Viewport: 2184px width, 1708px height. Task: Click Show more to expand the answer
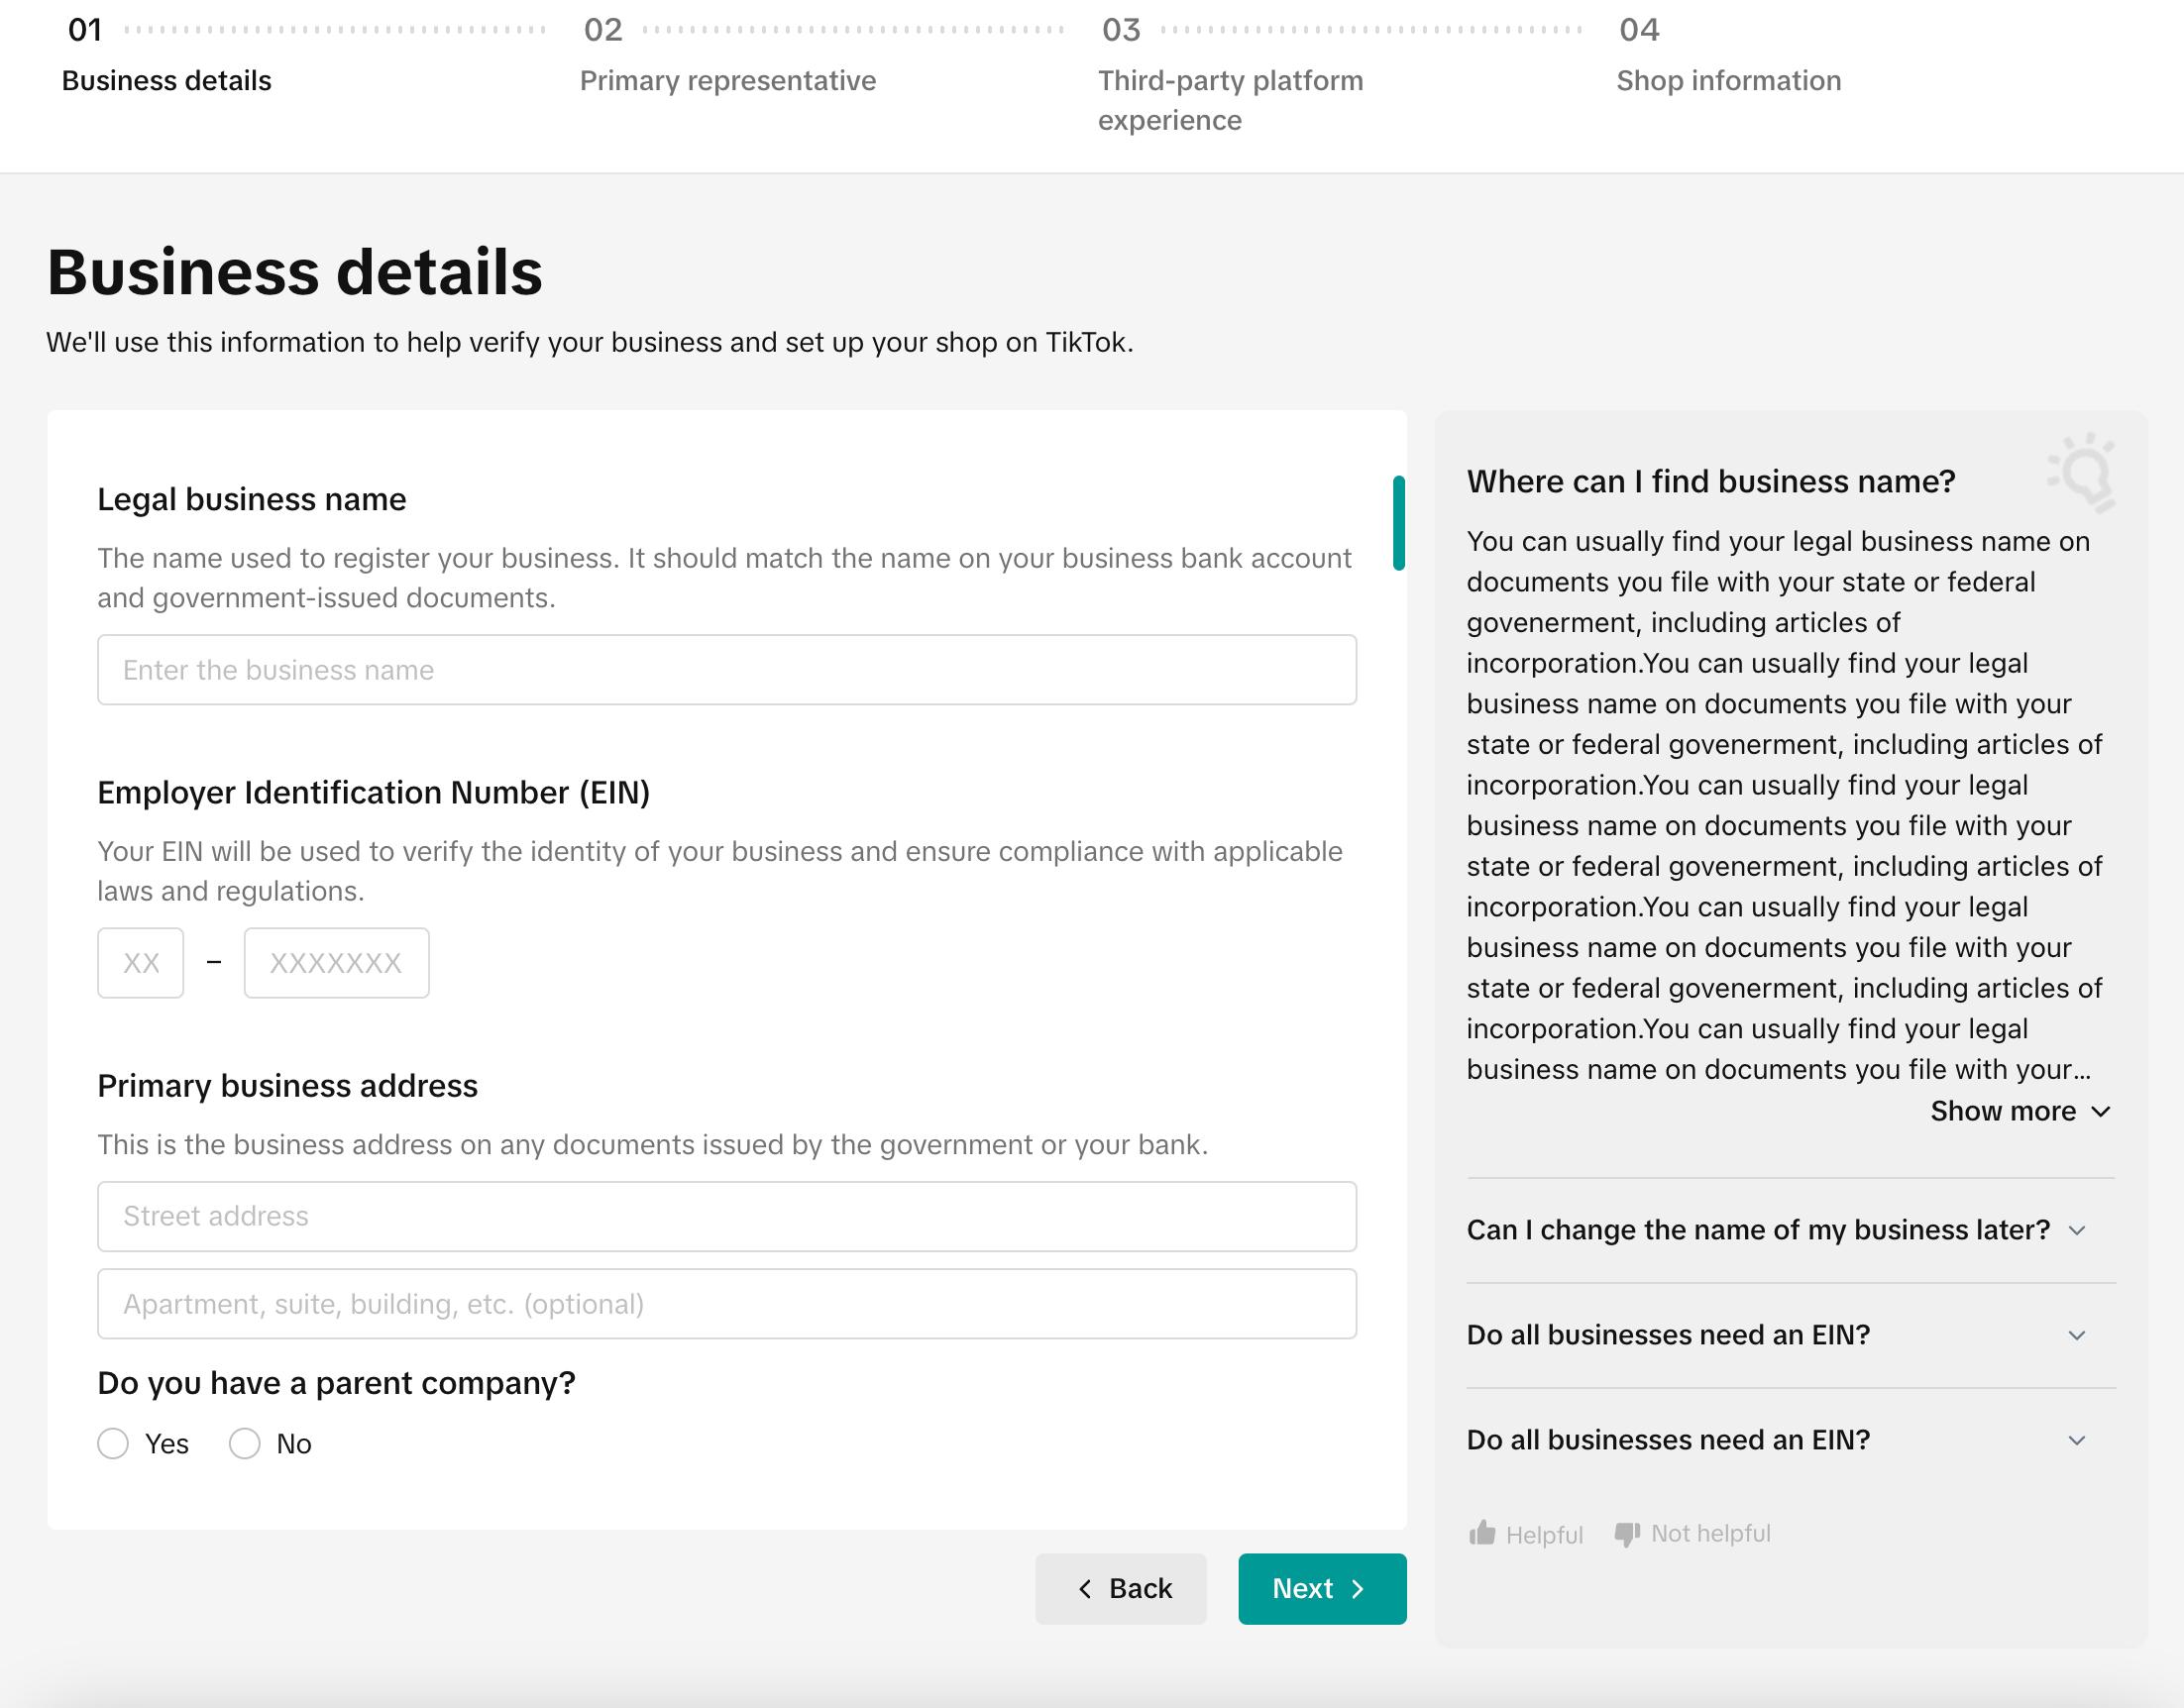[x=2020, y=1111]
